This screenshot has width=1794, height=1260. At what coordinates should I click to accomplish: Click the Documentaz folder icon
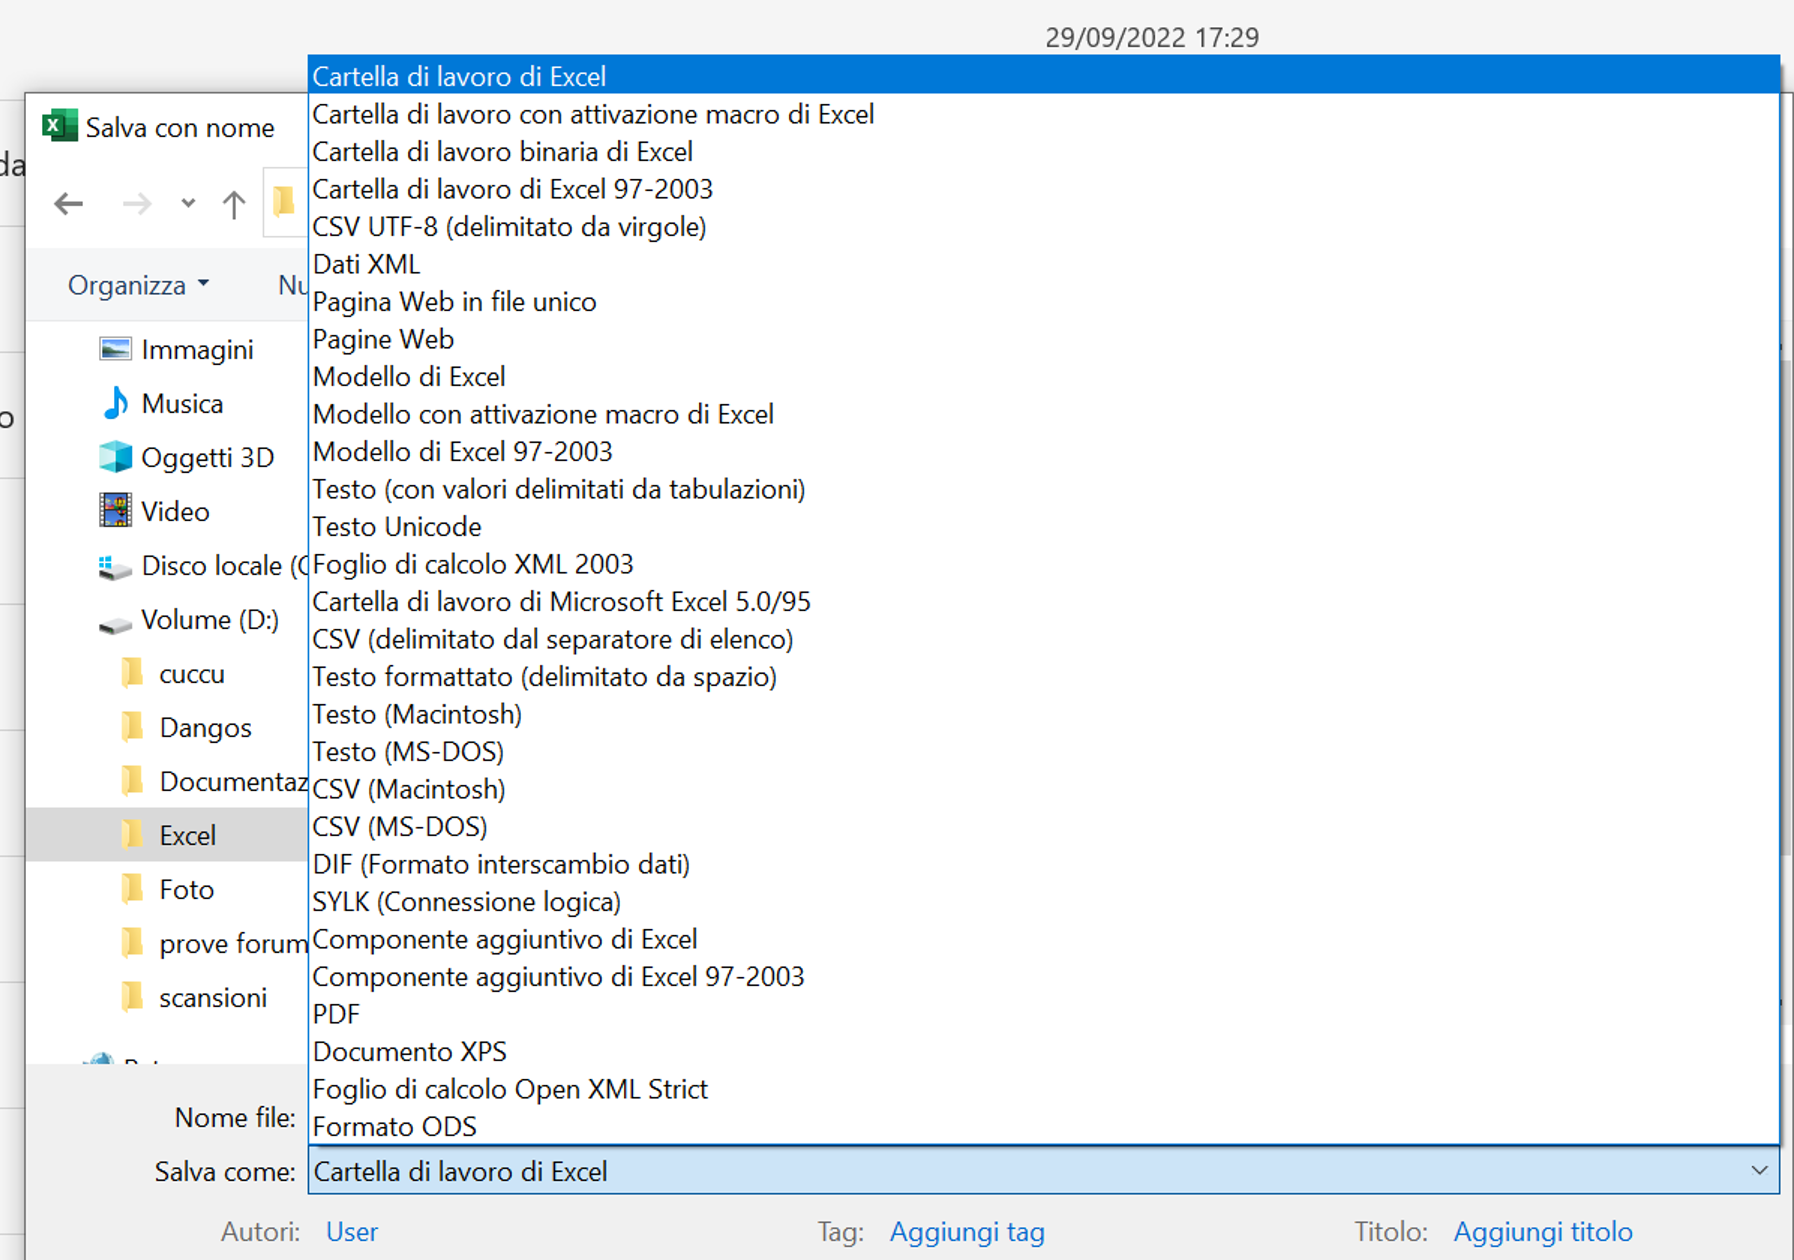132,781
